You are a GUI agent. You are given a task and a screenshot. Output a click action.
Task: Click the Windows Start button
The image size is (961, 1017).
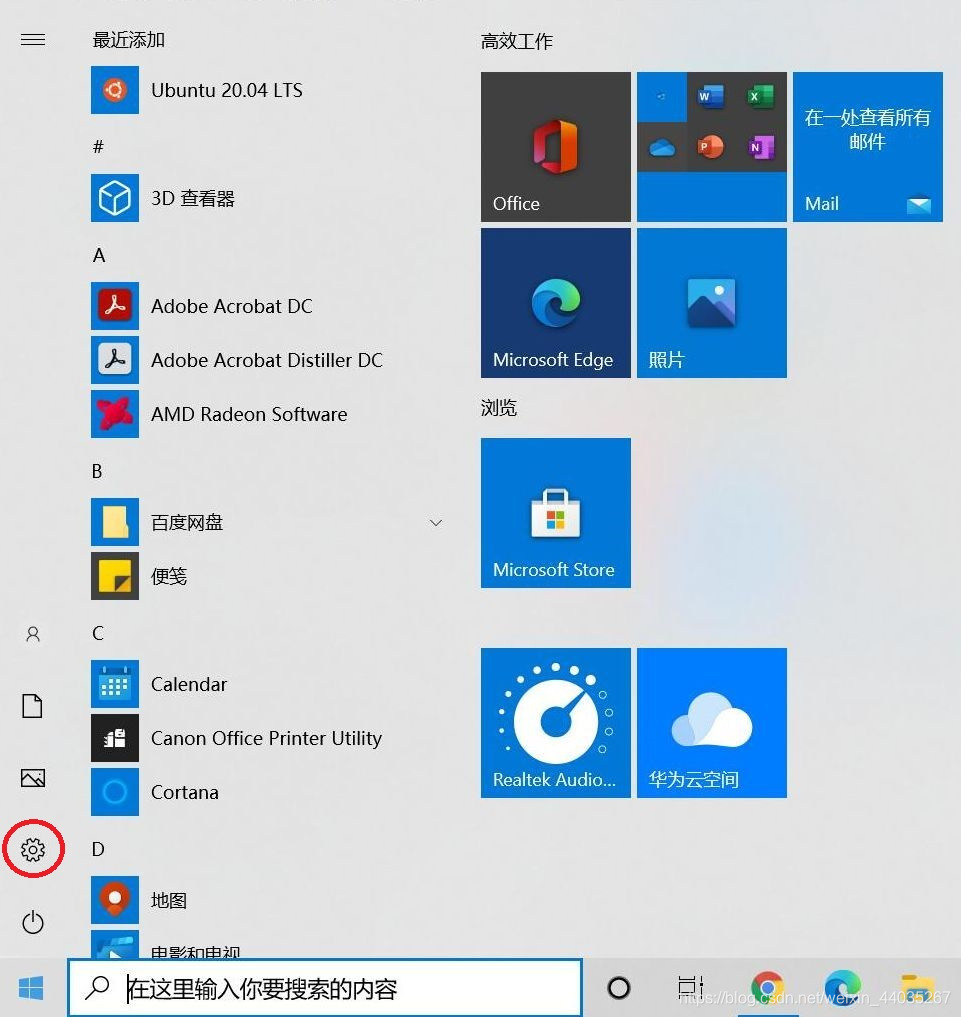pyautogui.click(x=31, y=988)
